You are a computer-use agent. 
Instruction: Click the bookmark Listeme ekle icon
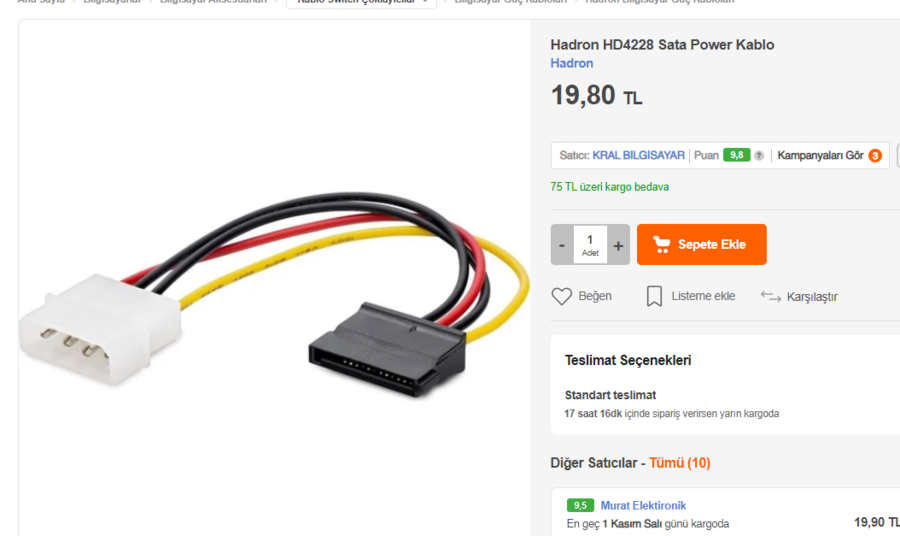[654, 296]
